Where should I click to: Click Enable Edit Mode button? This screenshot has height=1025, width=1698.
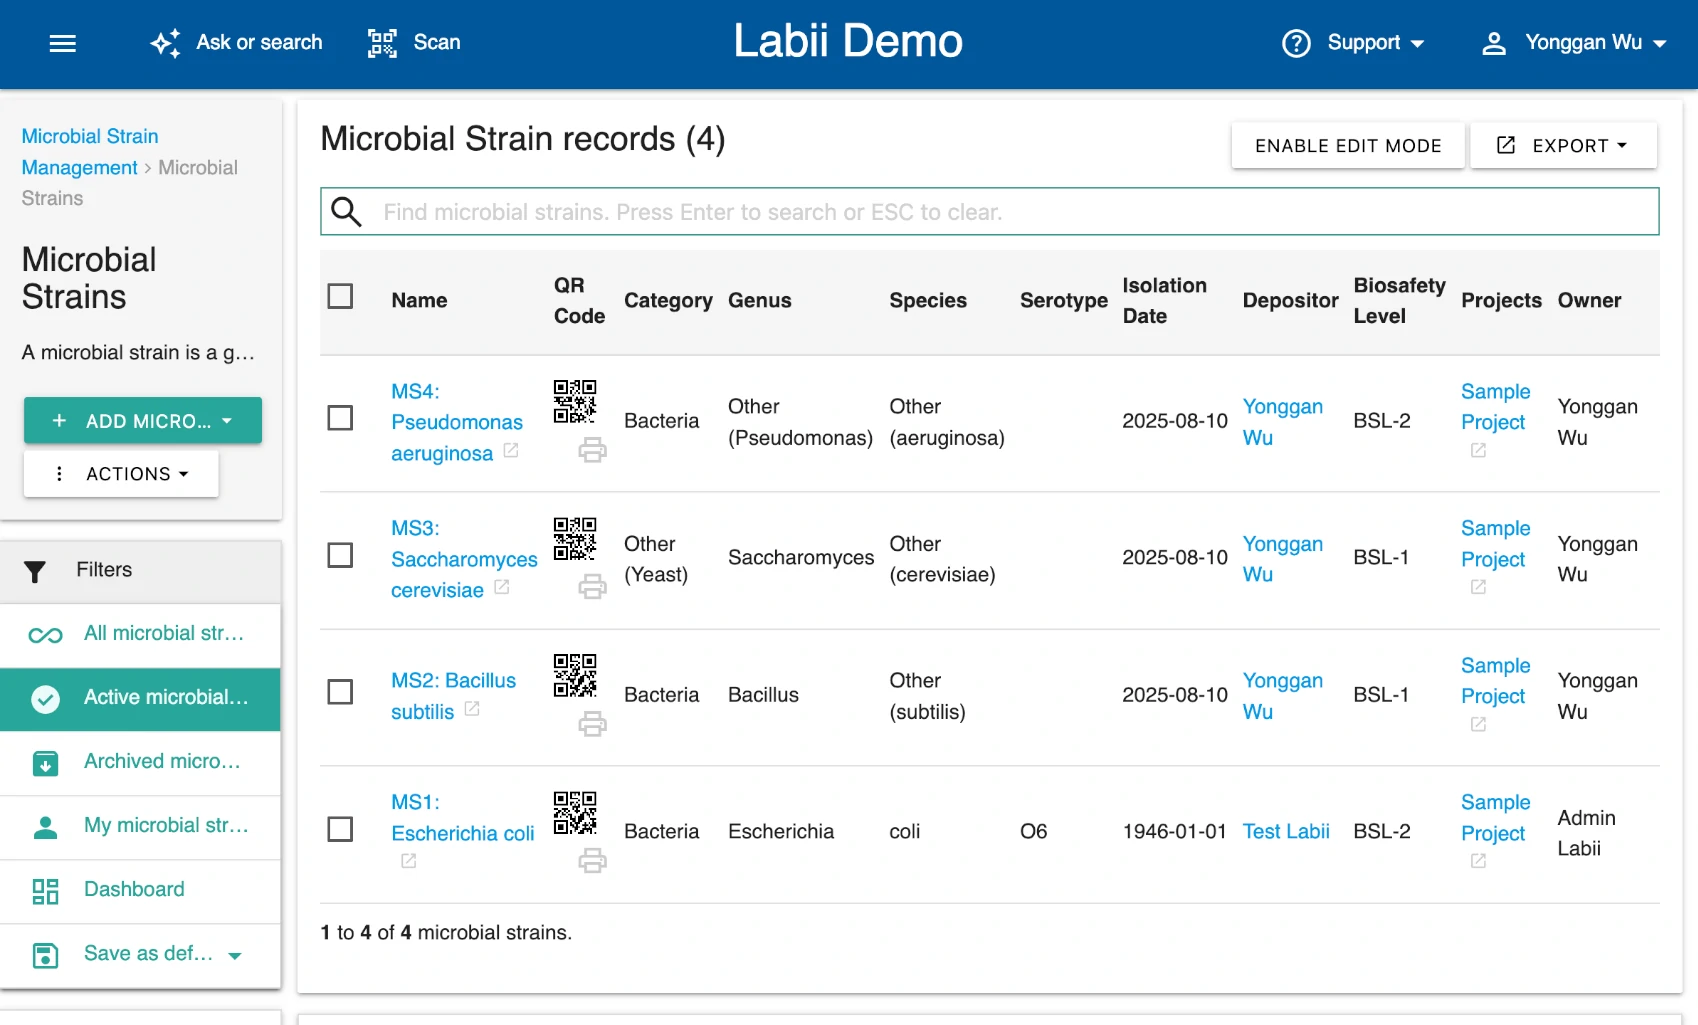(x=1347, y=146)
